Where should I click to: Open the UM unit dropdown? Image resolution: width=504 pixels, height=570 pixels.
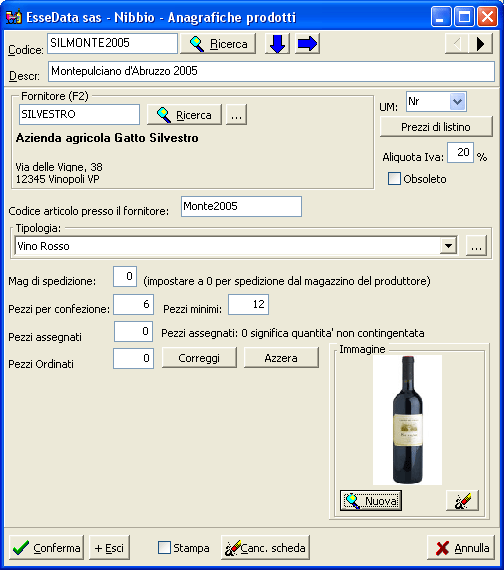coord(457,101)
